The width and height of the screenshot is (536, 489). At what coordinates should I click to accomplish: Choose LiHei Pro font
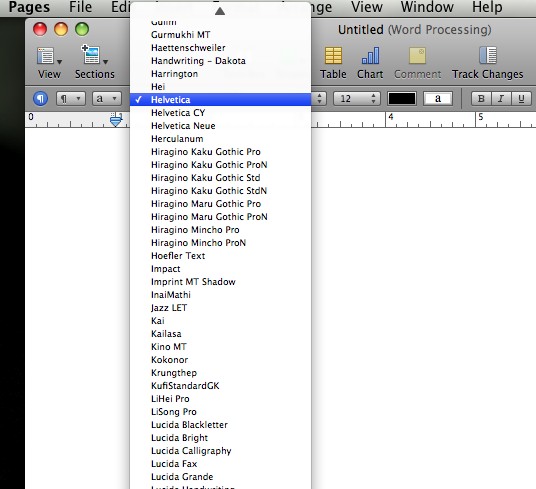220,399
